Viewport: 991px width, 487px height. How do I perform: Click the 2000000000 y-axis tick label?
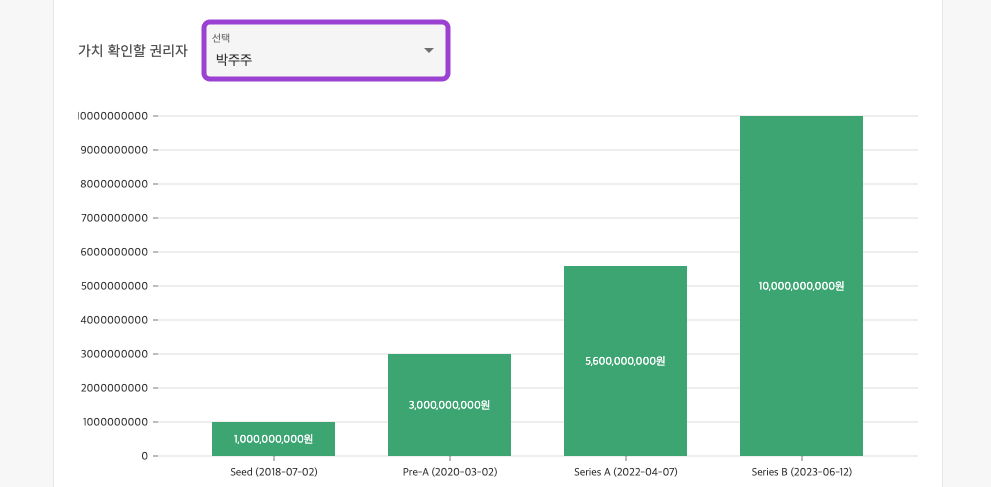(x=113, y=388)
